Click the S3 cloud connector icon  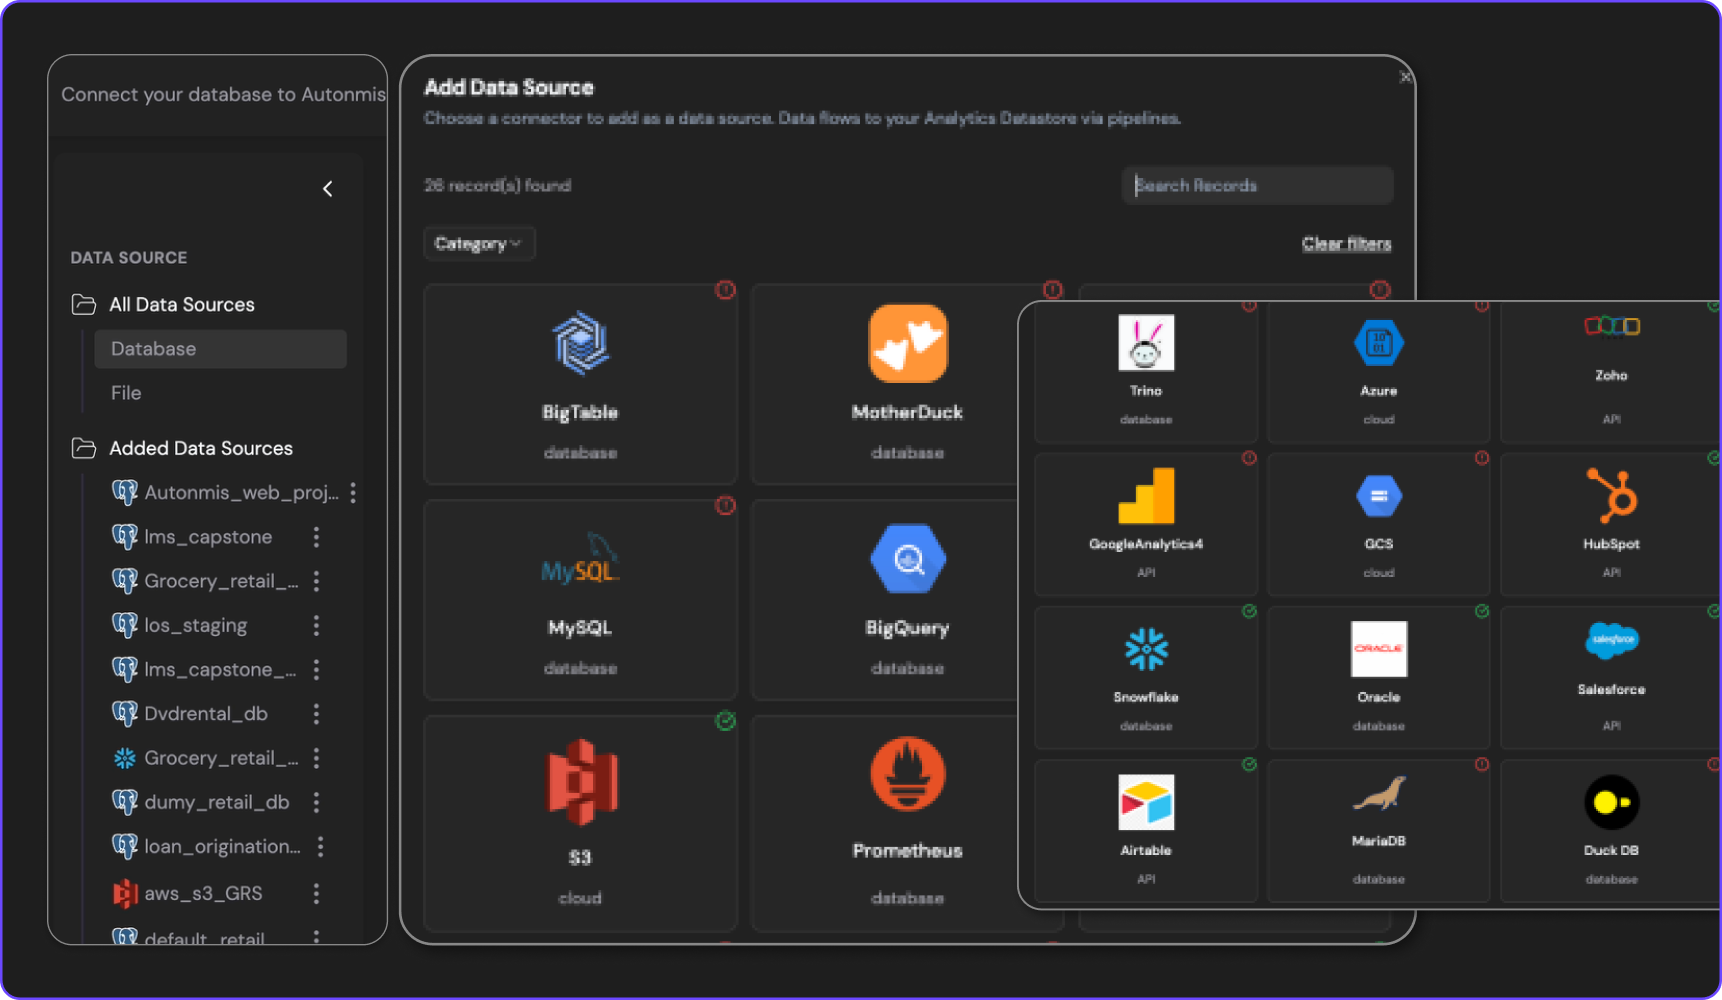tap(581, 782)
